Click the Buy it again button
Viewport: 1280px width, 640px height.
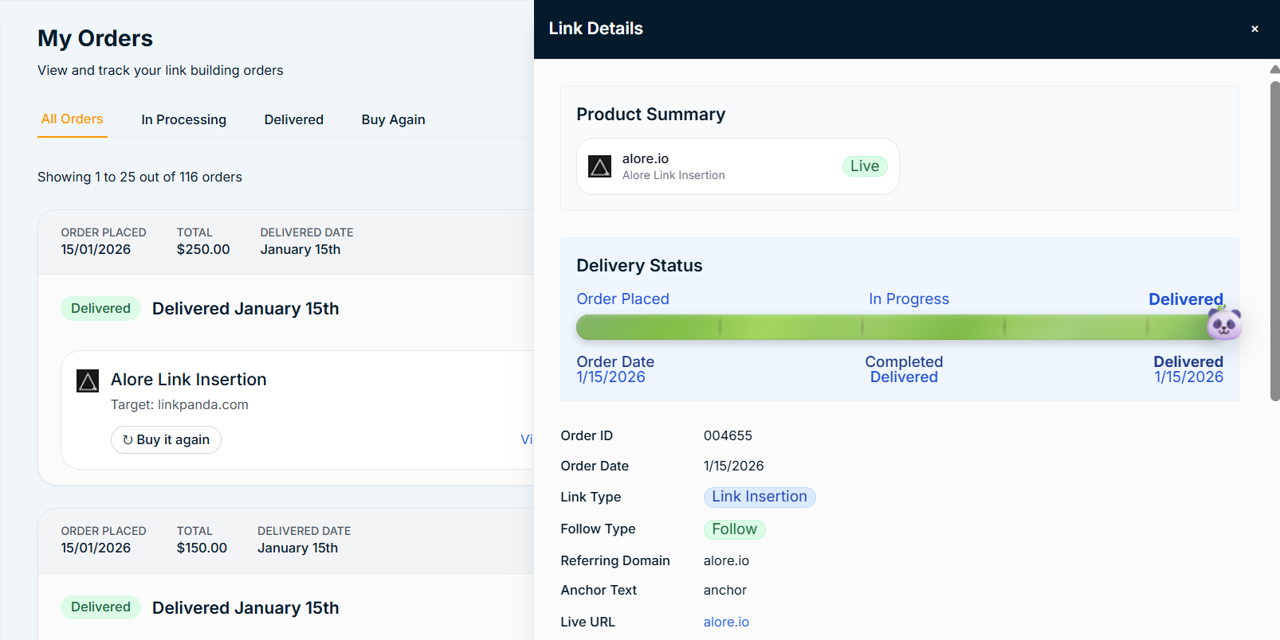[x=166, y=439]
